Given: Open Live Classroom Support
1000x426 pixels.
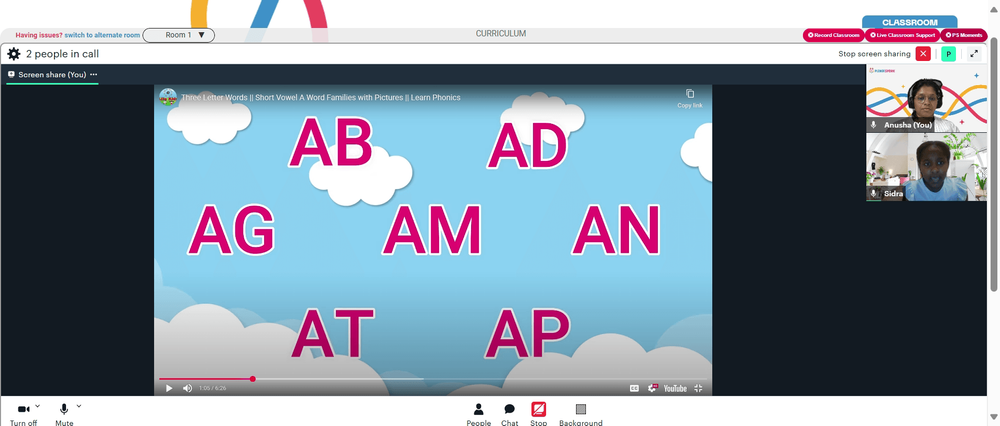Looking at the screenshot, I should pos(902,35).
